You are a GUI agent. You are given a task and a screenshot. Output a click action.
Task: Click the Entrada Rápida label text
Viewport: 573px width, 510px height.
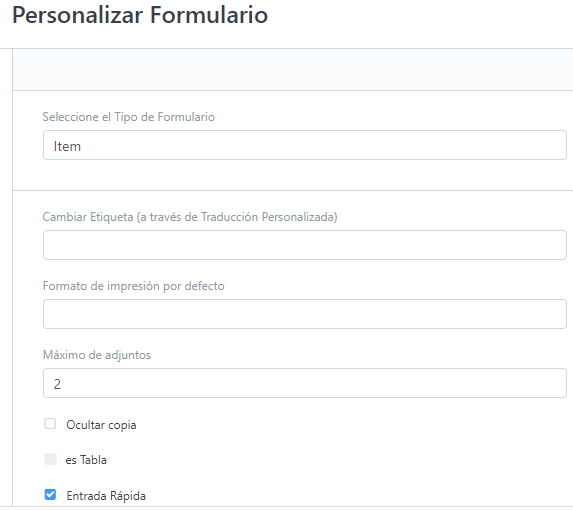(106, 496)
